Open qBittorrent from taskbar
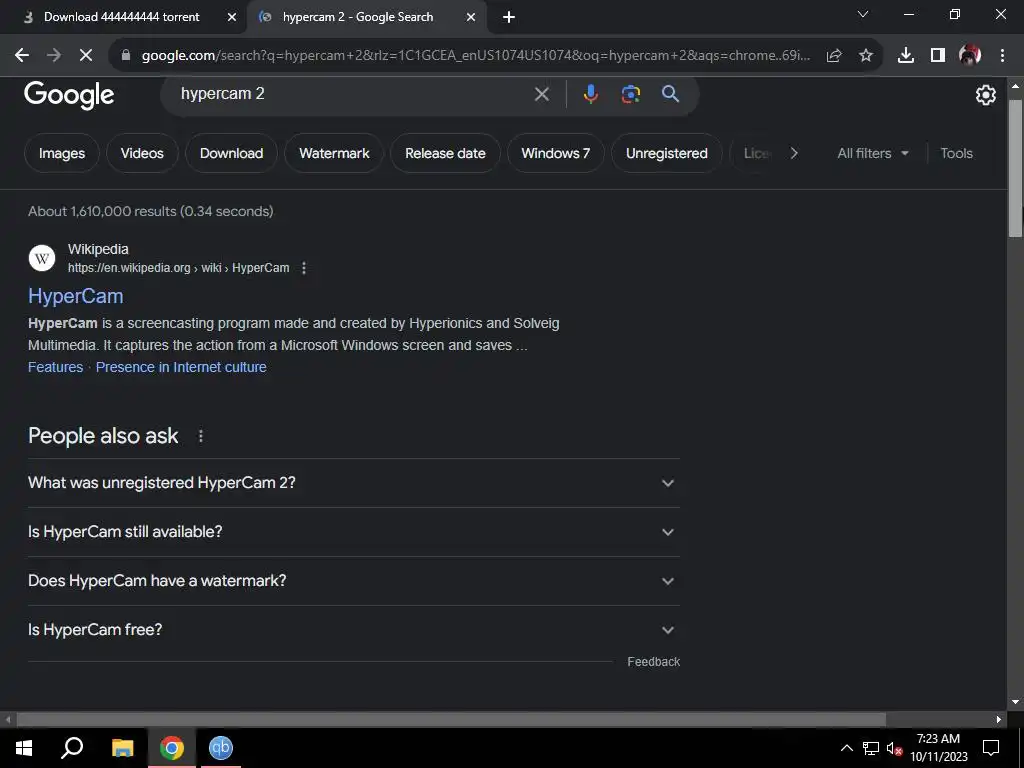1024x768 pixels. click(221, 748)
